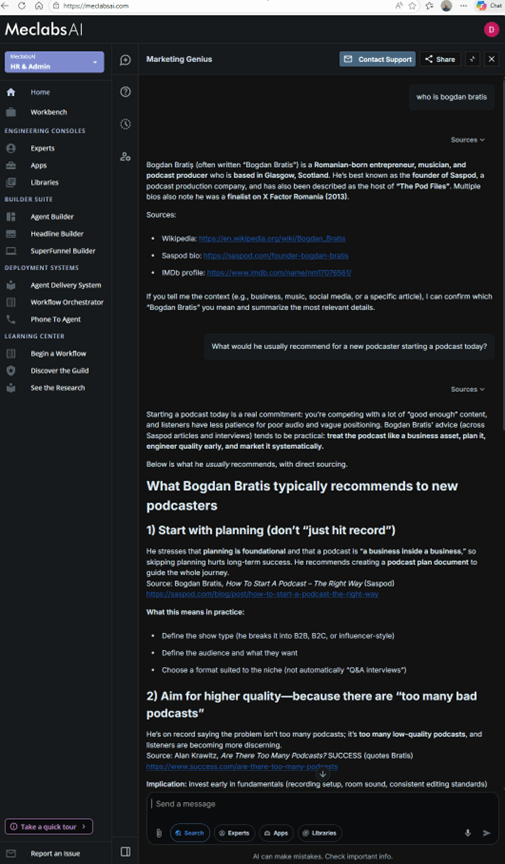Toggle the side panel icon at bottom
The image size is (505, 864).
click(125, 851)
